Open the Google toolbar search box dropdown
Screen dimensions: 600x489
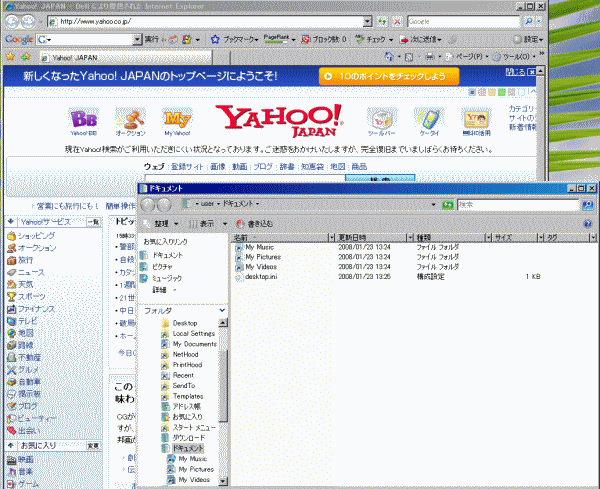[137, 39]
